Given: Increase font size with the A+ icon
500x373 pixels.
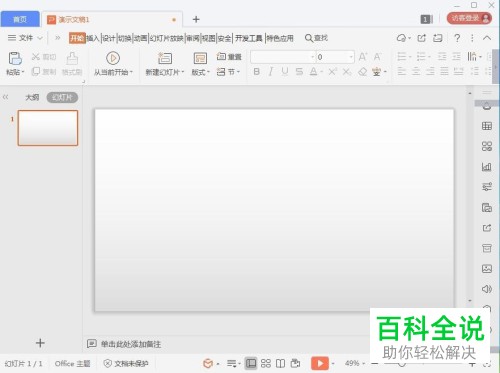Looking at the screenshot, I should (363, 57).
